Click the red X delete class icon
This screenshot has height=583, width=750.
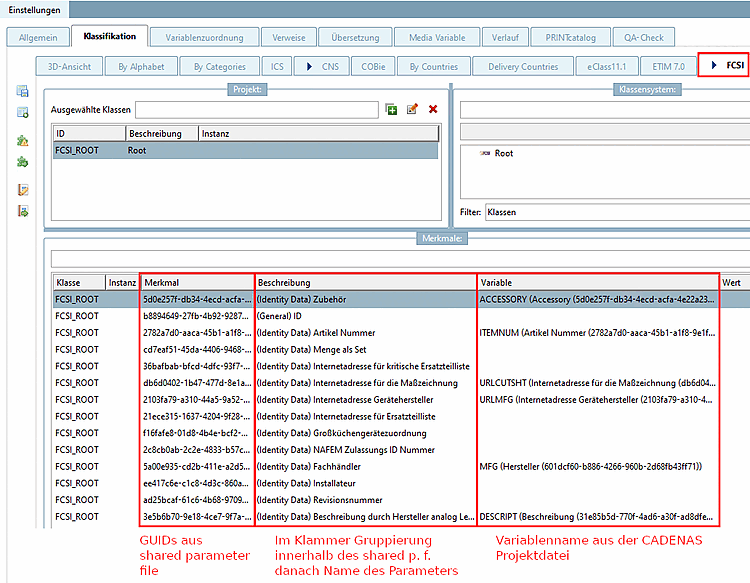click(x=433, y=109)
